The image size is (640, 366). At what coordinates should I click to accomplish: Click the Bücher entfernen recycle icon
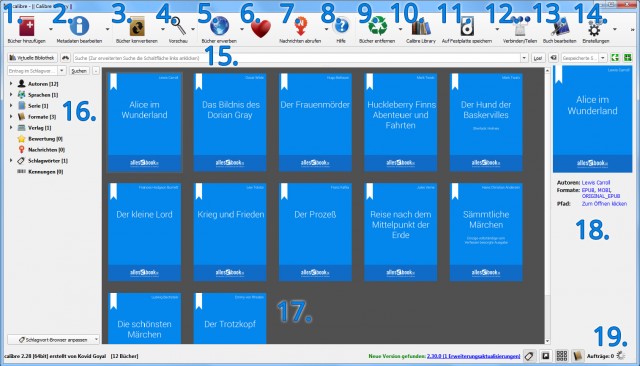pyautogui.click(x=377, y=27)
